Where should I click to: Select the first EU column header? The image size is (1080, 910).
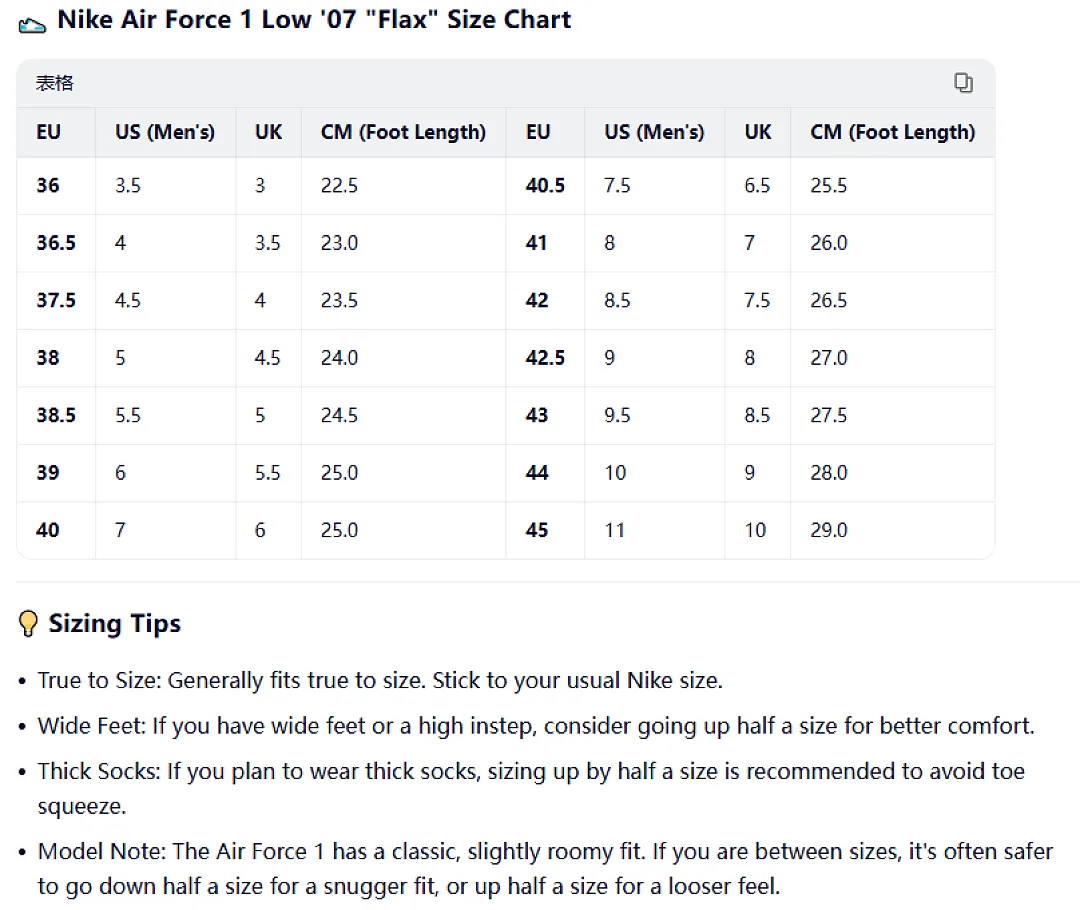(49, 132)
